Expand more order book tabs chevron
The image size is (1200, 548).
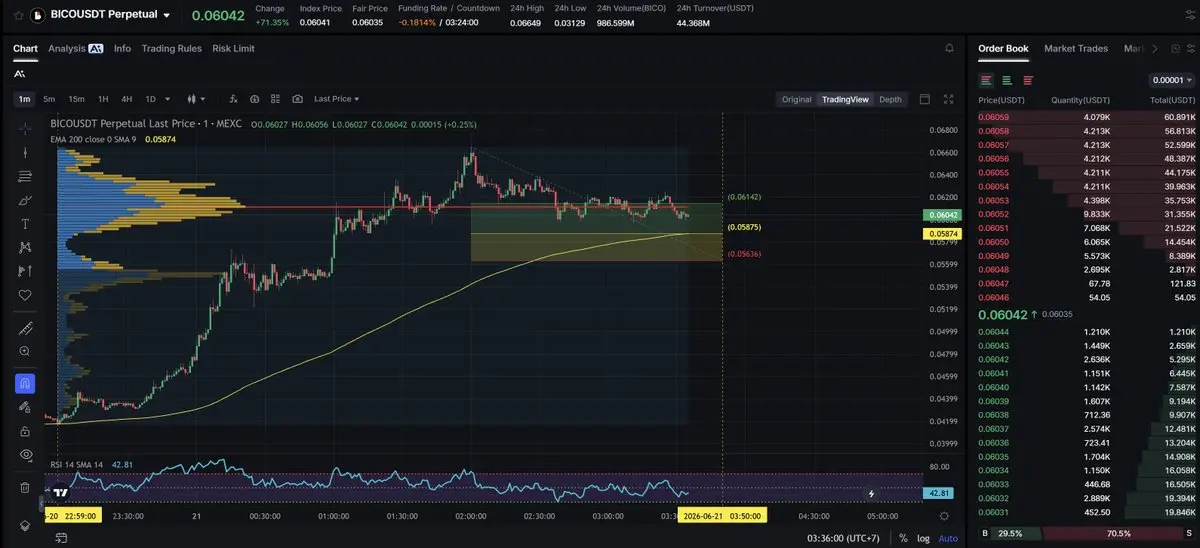tap(1155, 48)
